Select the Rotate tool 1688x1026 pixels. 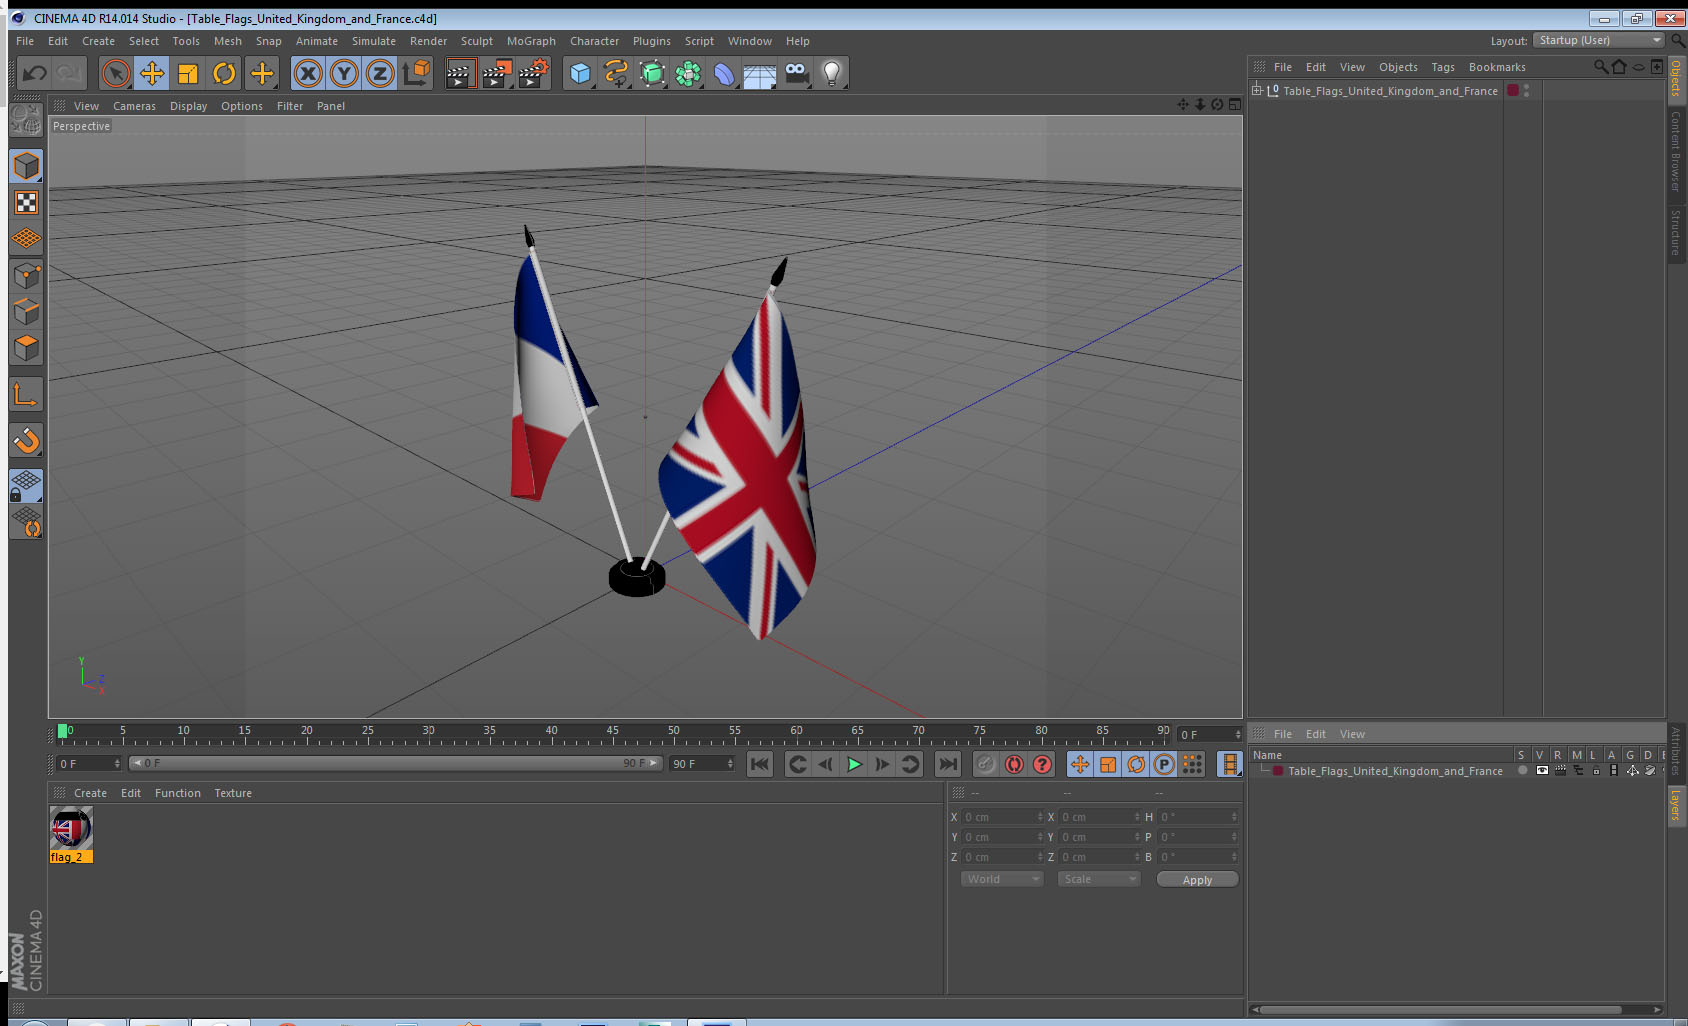click(224, 73)
